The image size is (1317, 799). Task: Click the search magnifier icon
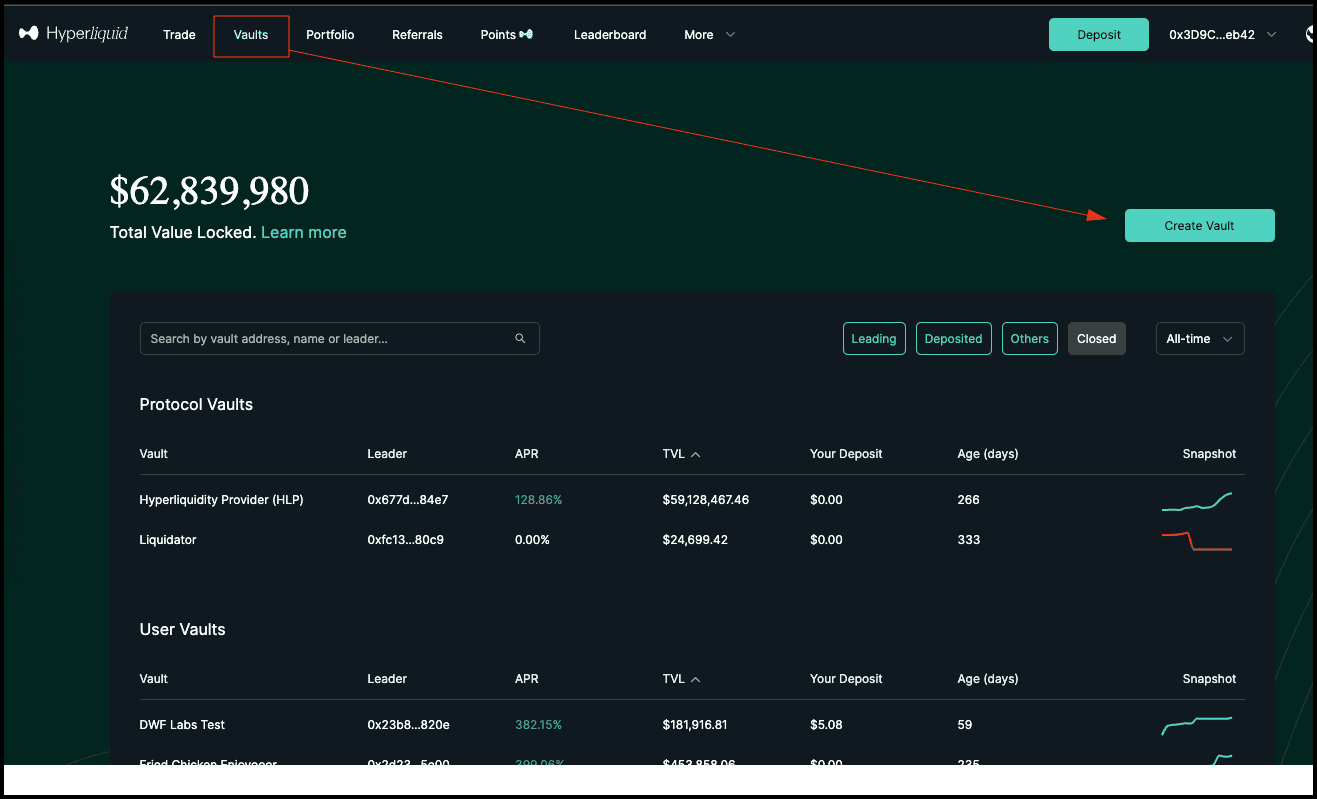(x=520, y=339)
